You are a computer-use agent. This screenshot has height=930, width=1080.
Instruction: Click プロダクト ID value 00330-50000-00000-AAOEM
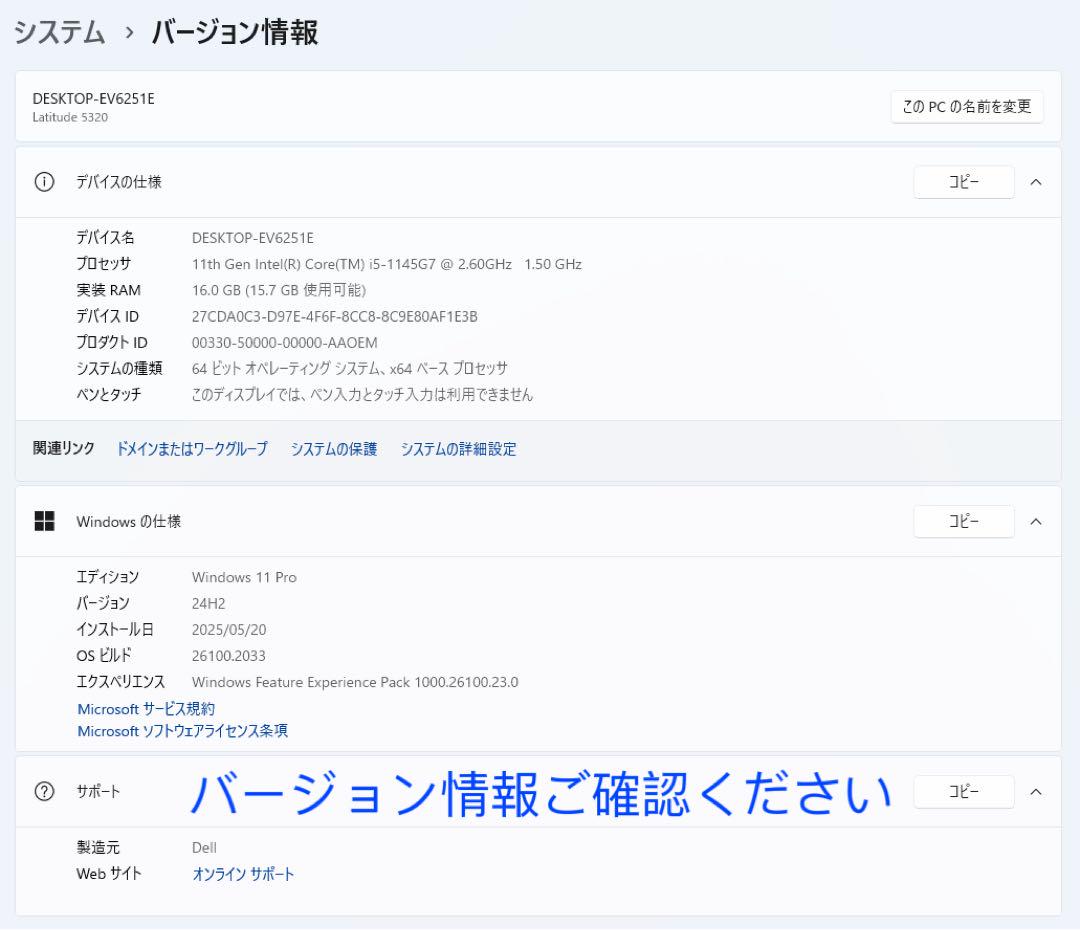click(284, 343)
